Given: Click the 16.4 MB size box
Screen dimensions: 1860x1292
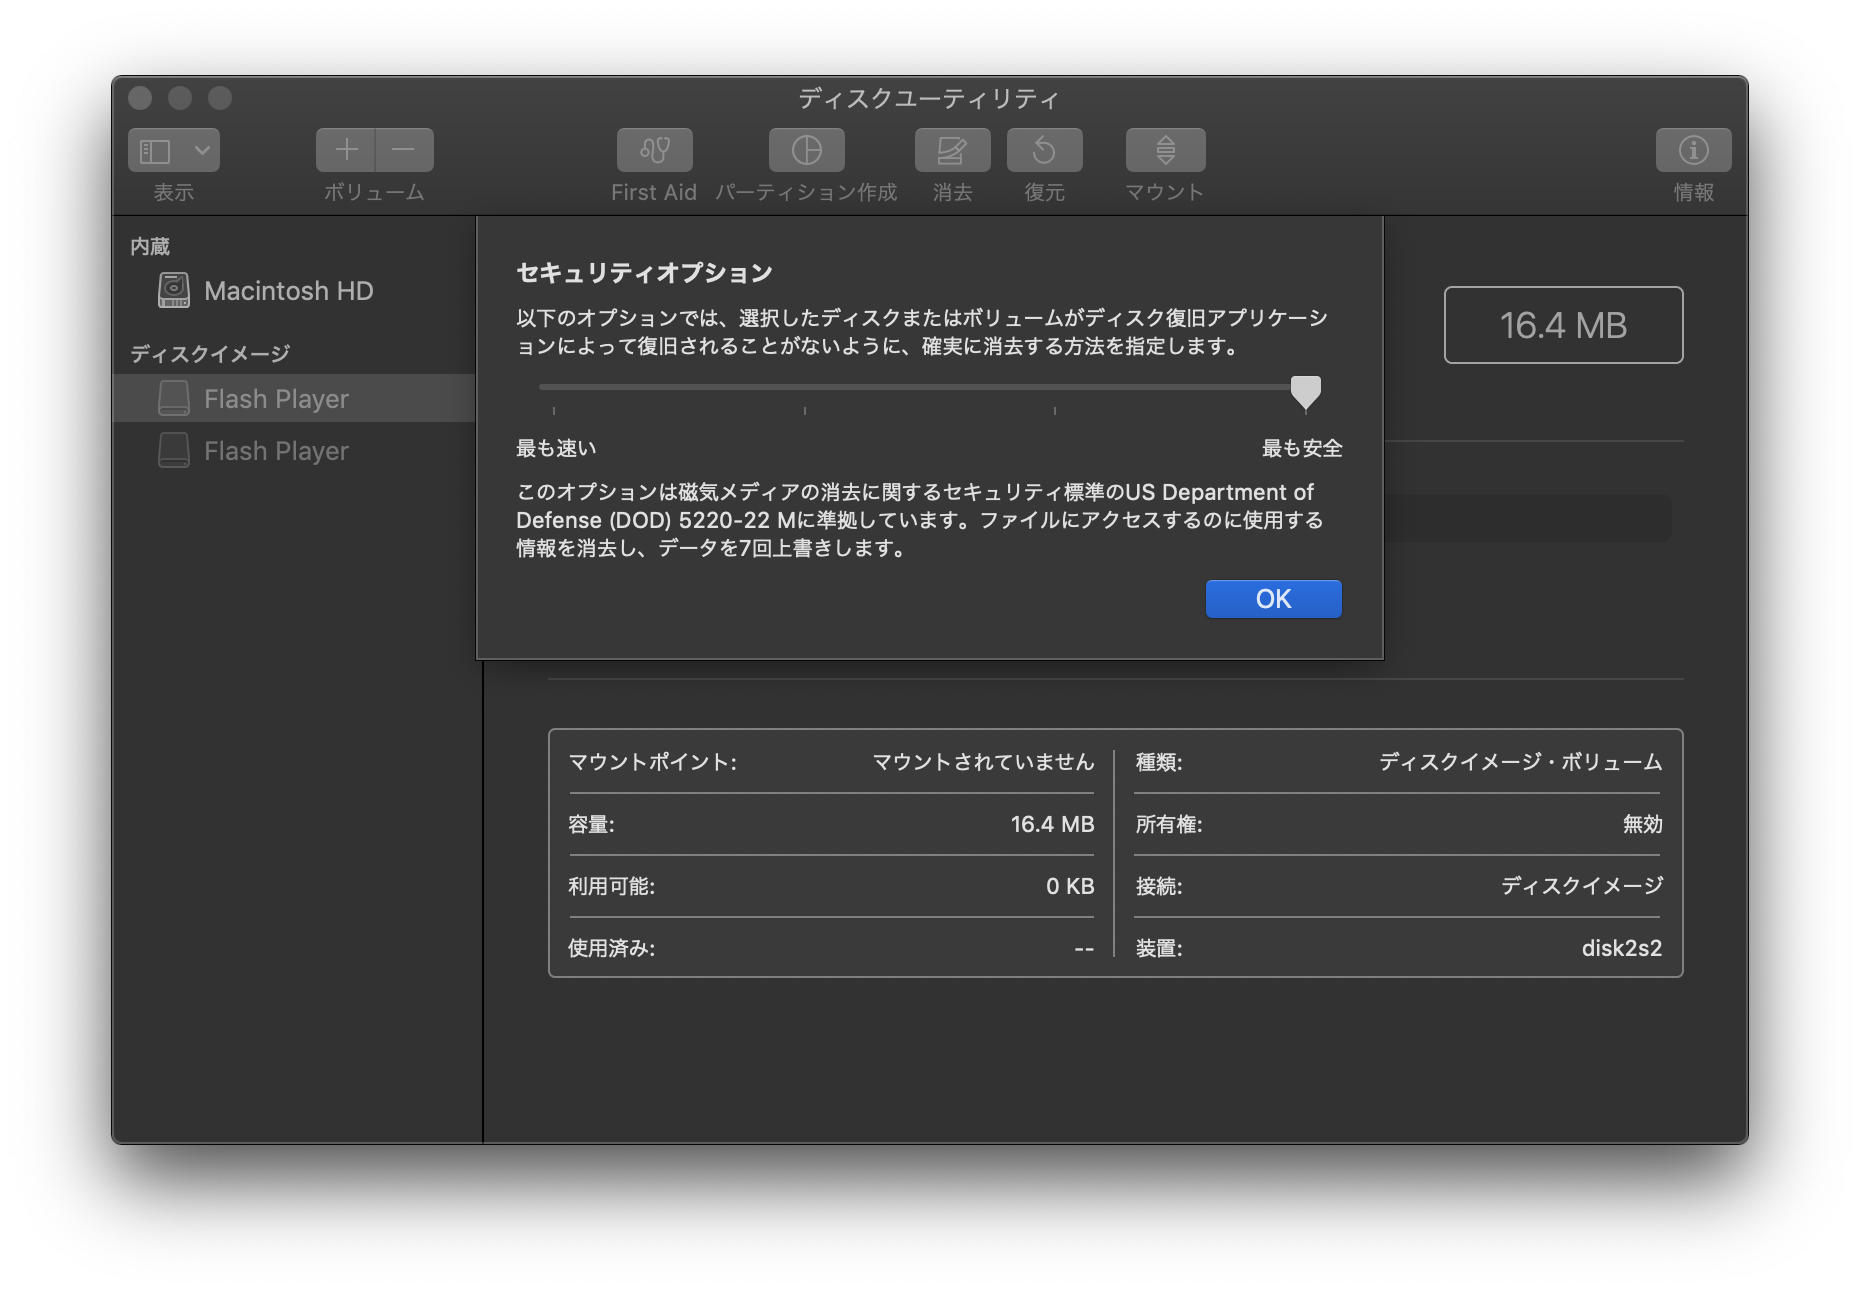Looking at the screenshot, I should pos(1563,325).
